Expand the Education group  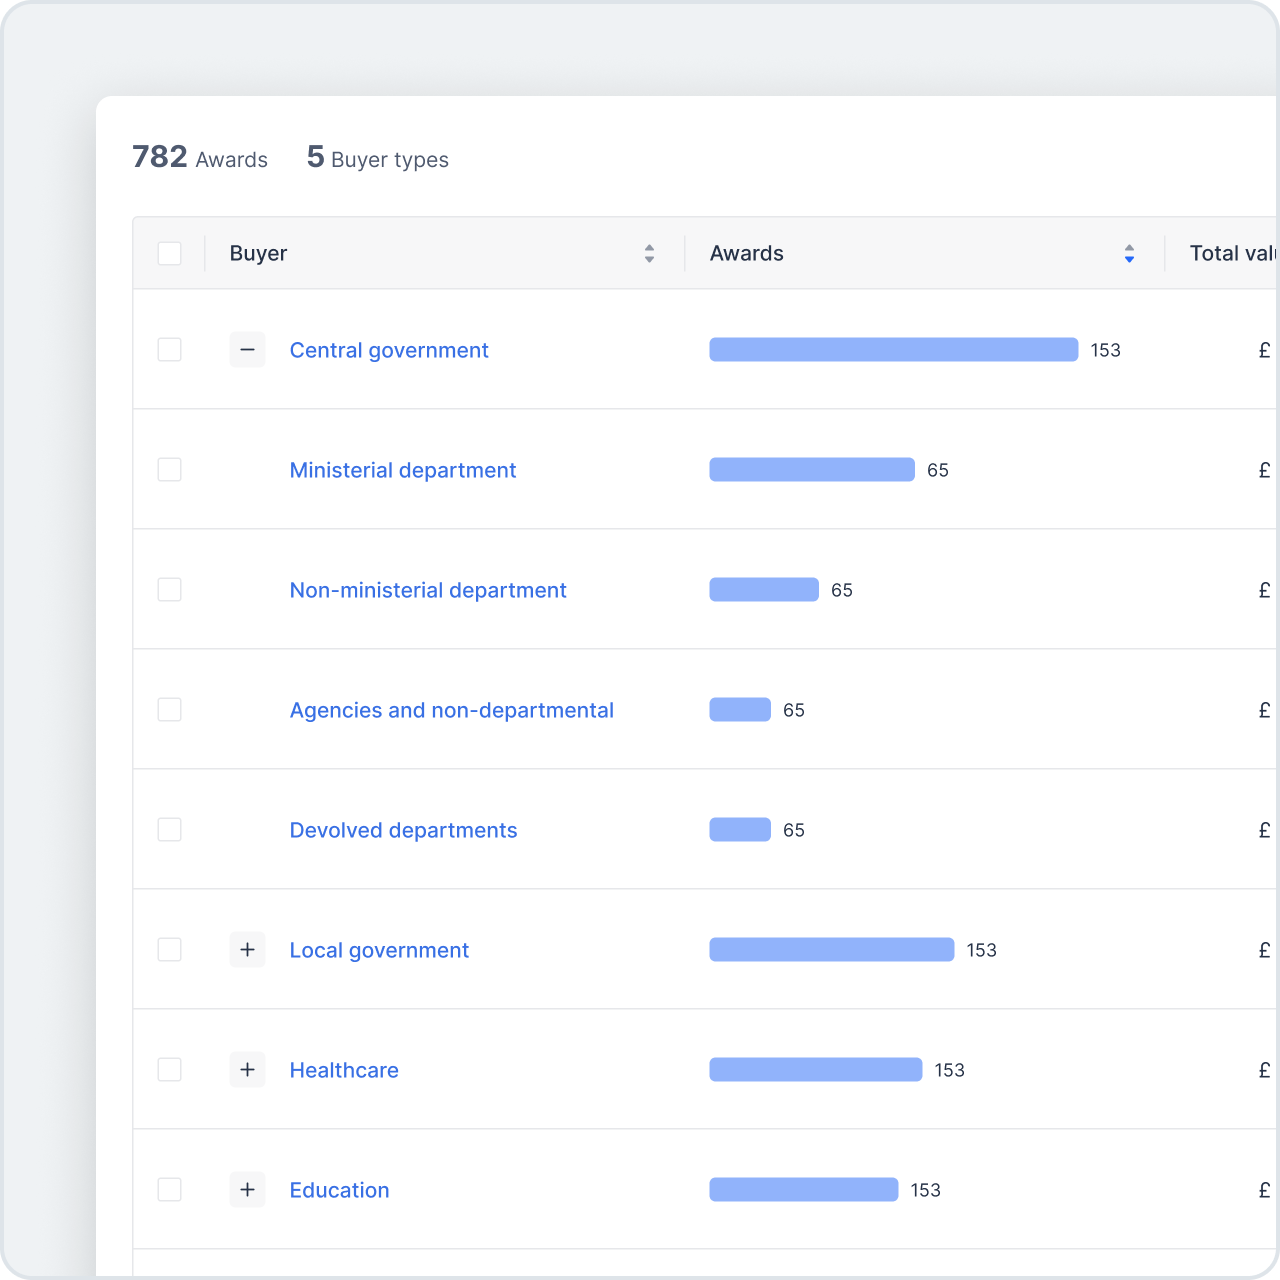[x=247, y=1189]
